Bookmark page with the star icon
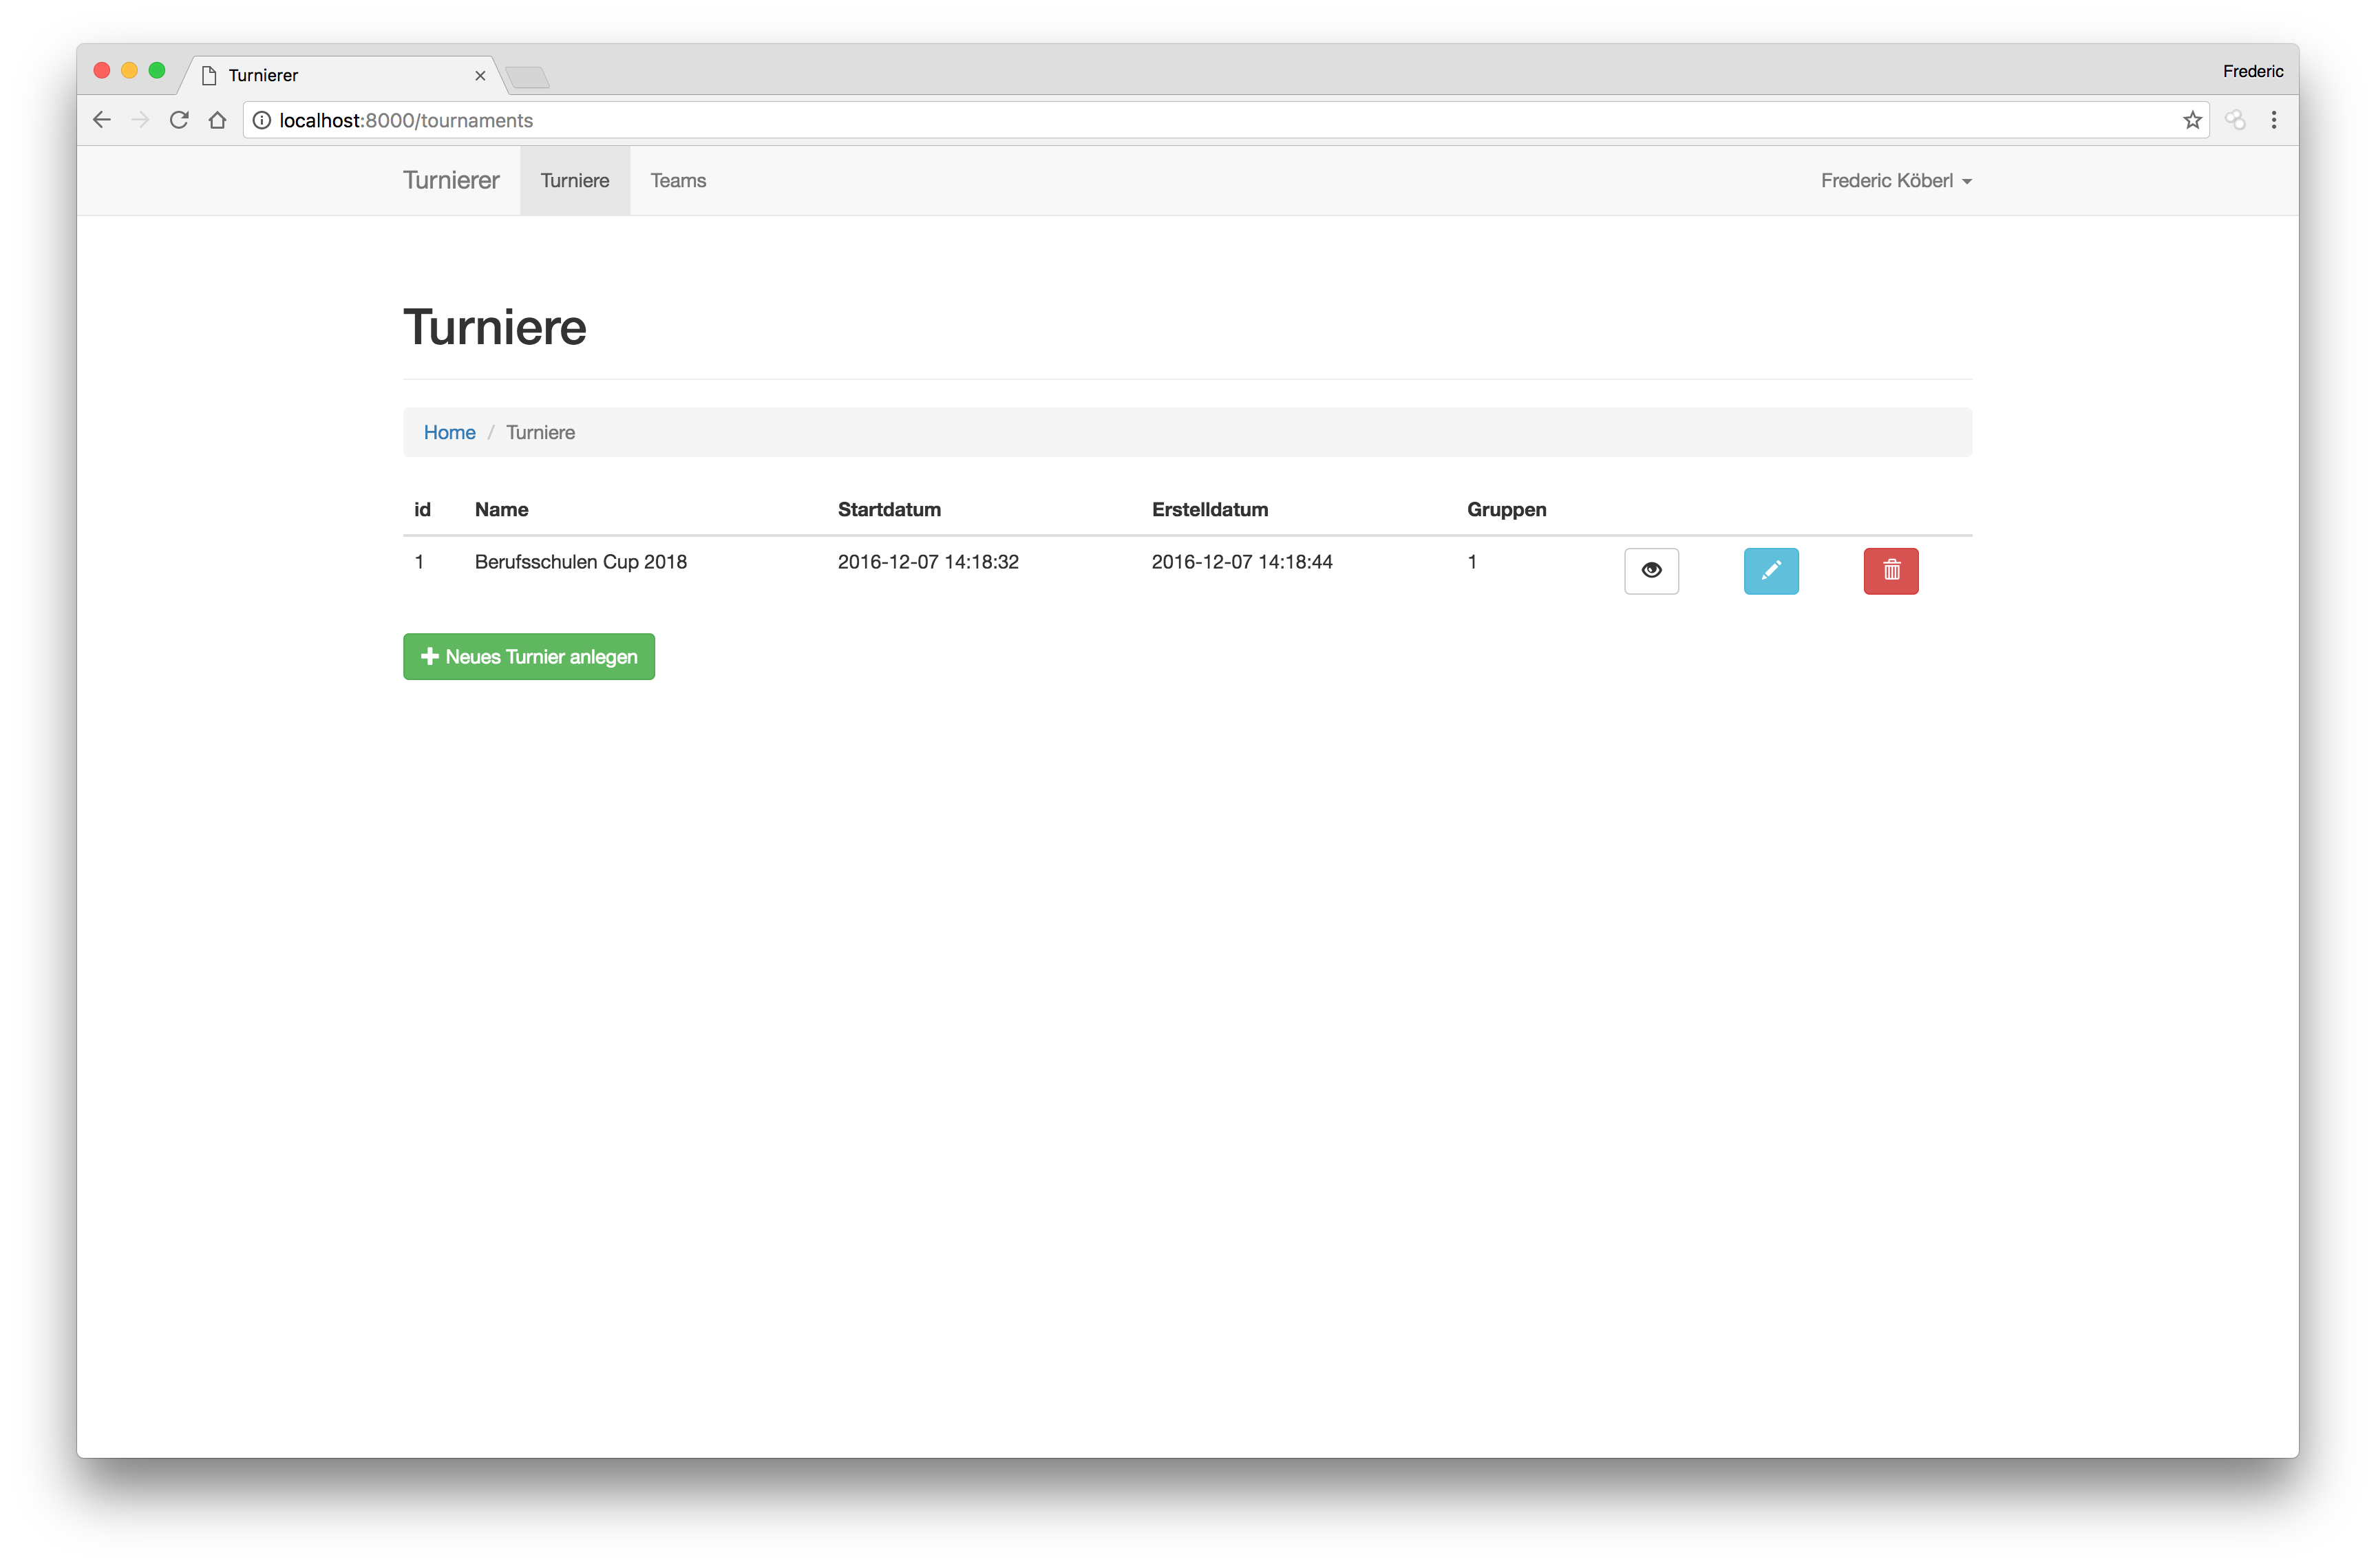This screenshot has height=1568, width=2376. tap(2192, 120)
